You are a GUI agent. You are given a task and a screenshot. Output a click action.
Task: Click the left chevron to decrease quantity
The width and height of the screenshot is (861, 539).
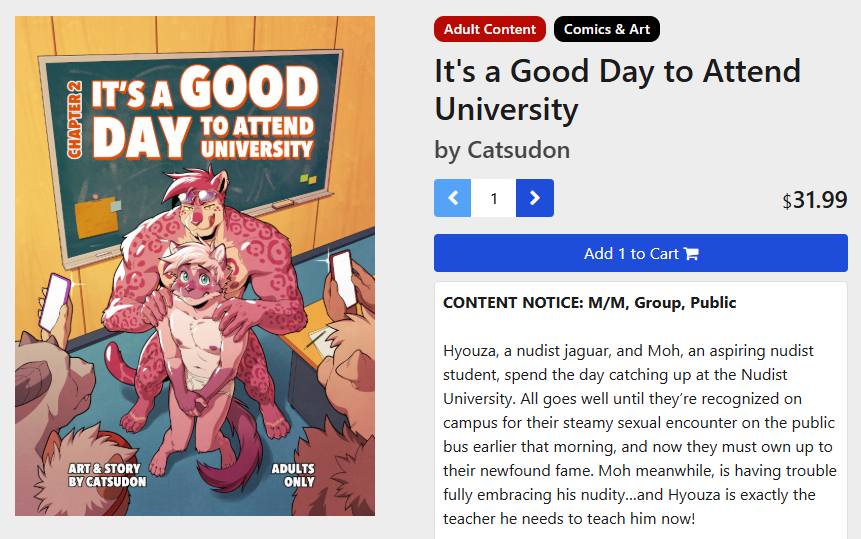click(452, 198)
